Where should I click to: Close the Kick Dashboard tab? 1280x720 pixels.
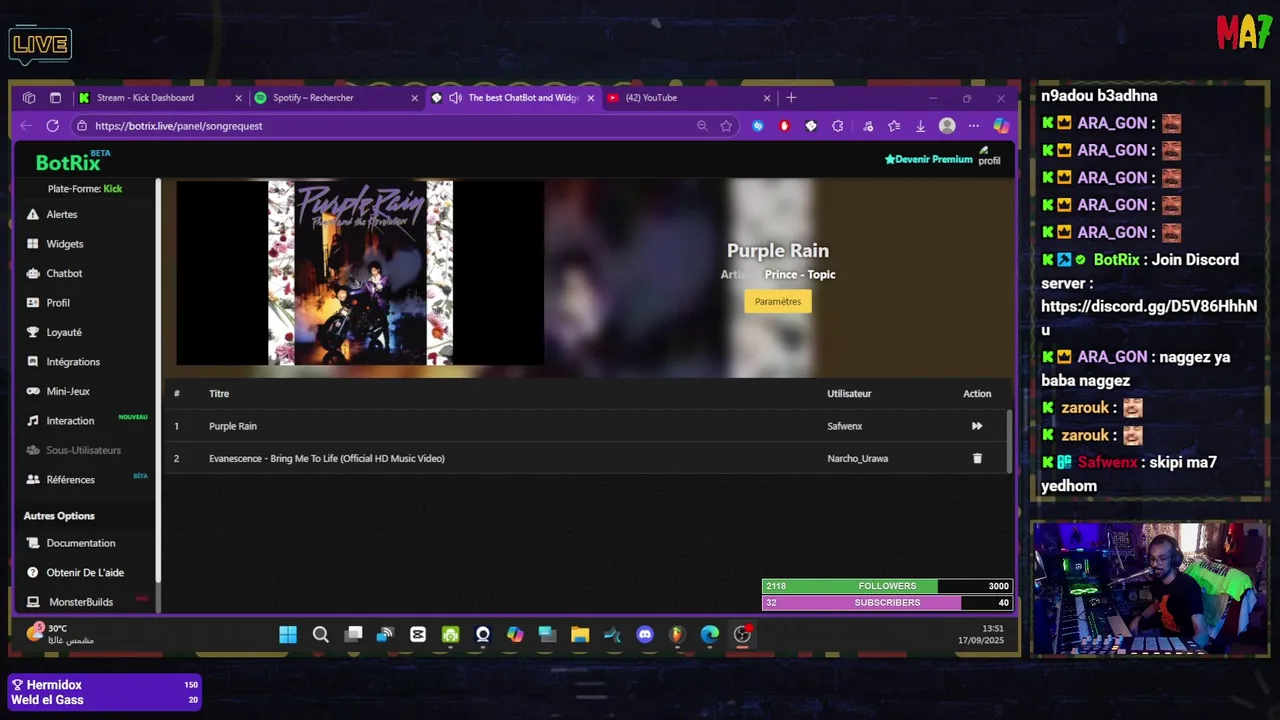(238, 98)
